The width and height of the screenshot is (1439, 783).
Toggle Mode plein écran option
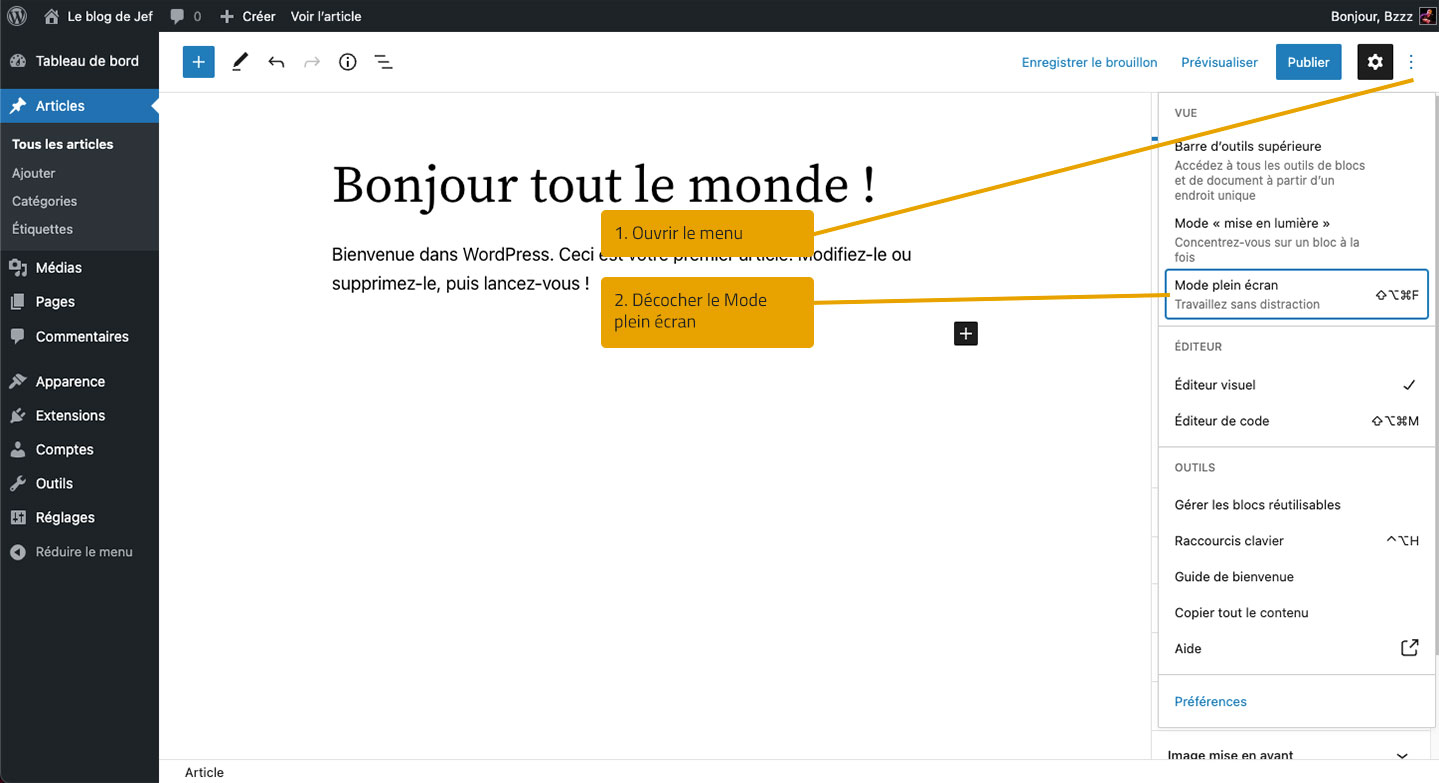1296,294
